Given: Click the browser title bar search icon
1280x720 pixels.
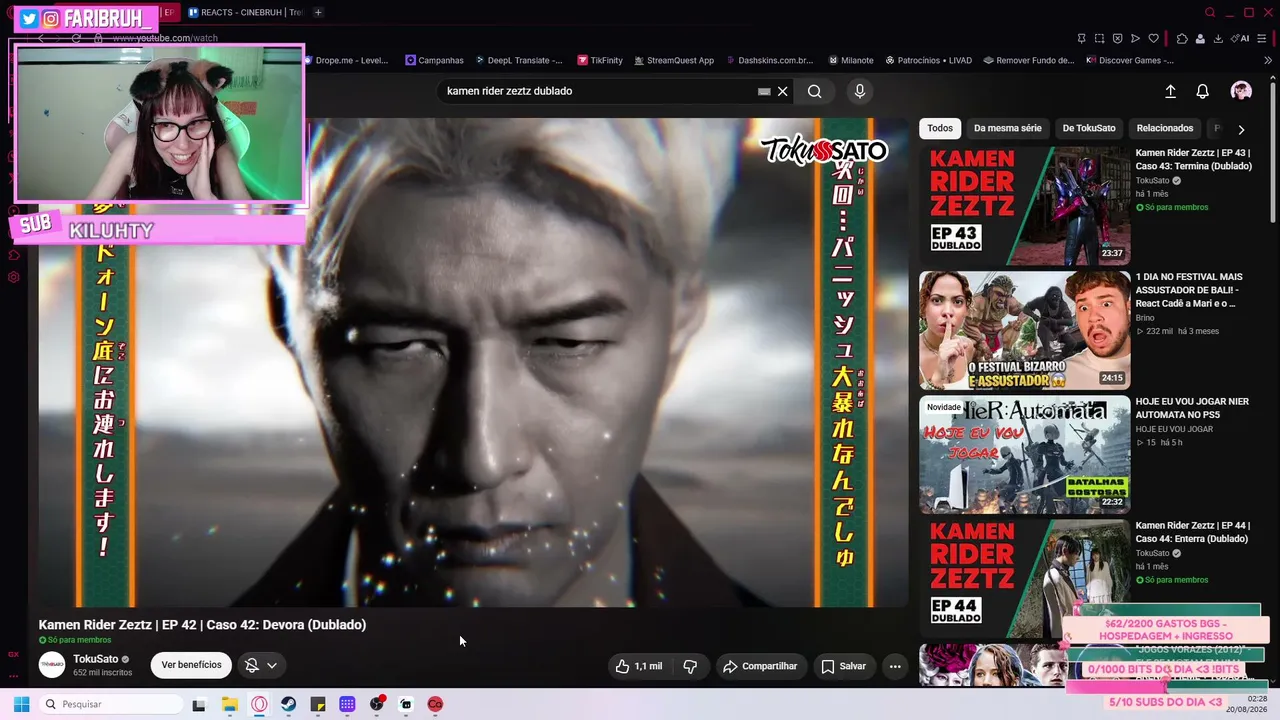Looking at the screenshot, I should (x=1210, y=12).
